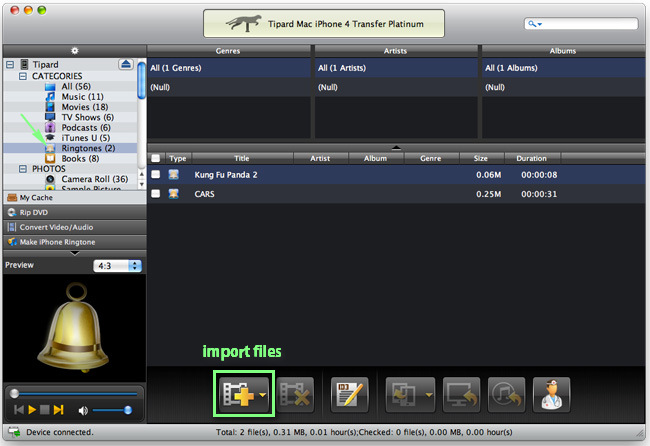The width and height of the screenshot is (650, 446).
Task: Select All (1 Genres) entry
Action: [x=229, y=68]
